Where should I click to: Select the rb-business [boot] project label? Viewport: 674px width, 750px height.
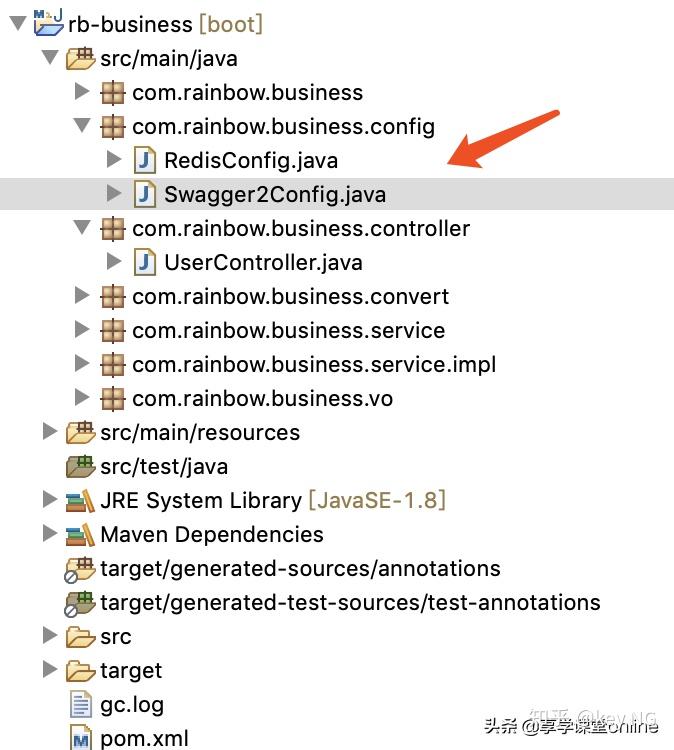[166, 24]
